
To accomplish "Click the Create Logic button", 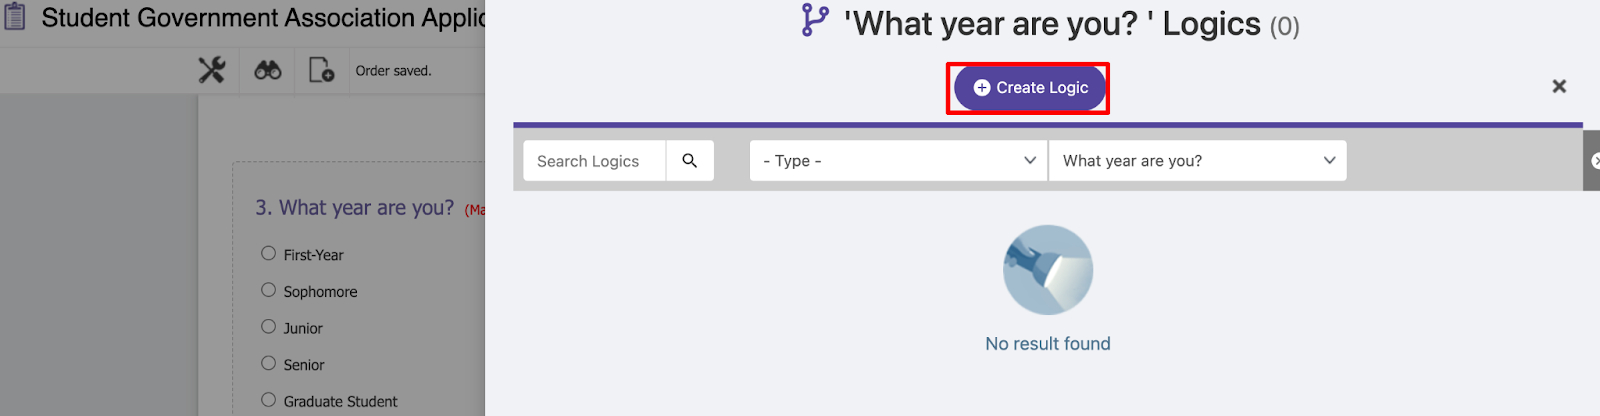I will click(x=1029, y=88).
